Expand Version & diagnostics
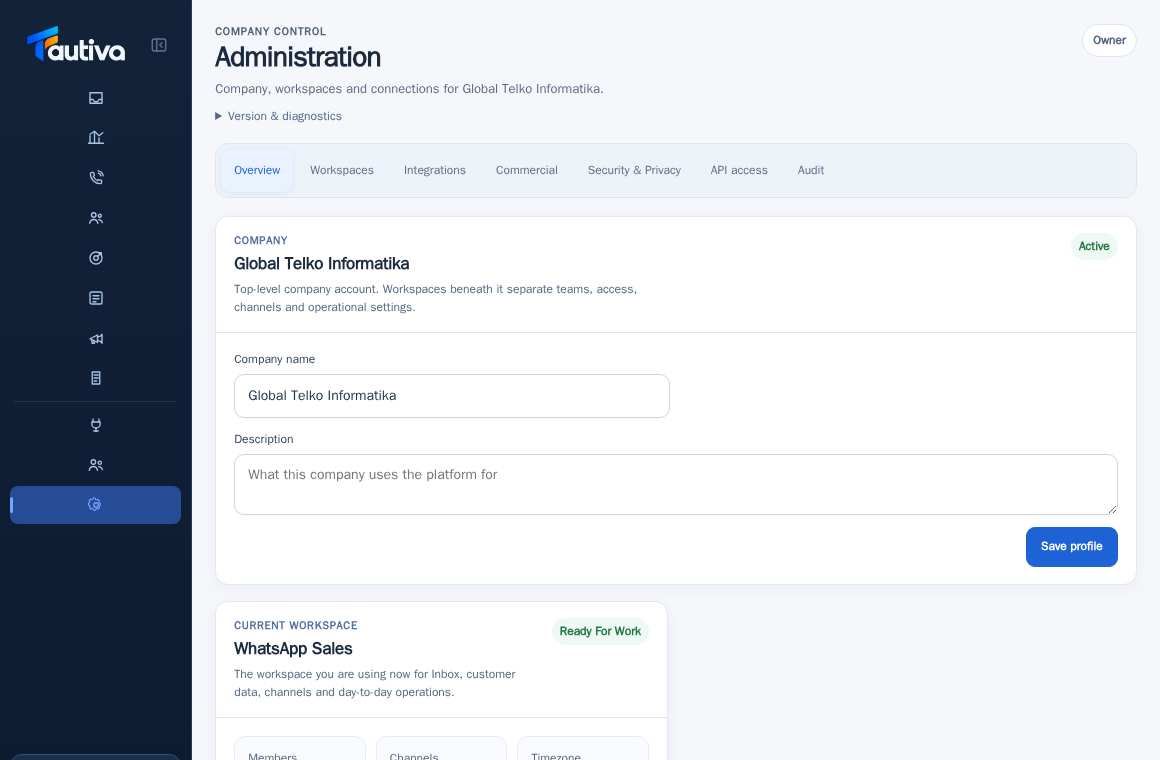Viewport: 1160px width, 760px height. (278, 116)
